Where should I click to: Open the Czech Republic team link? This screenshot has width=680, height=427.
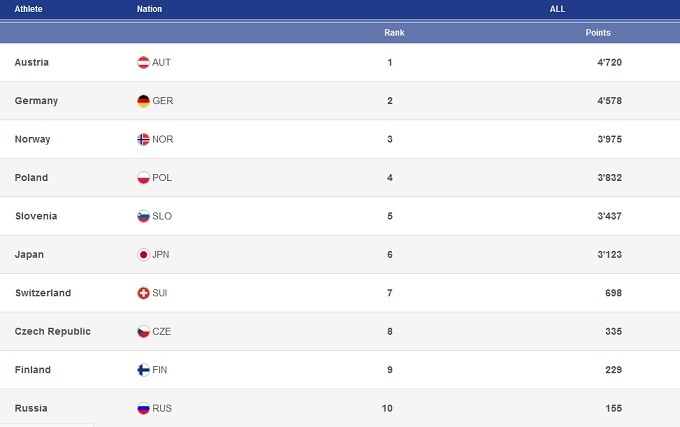52,332
